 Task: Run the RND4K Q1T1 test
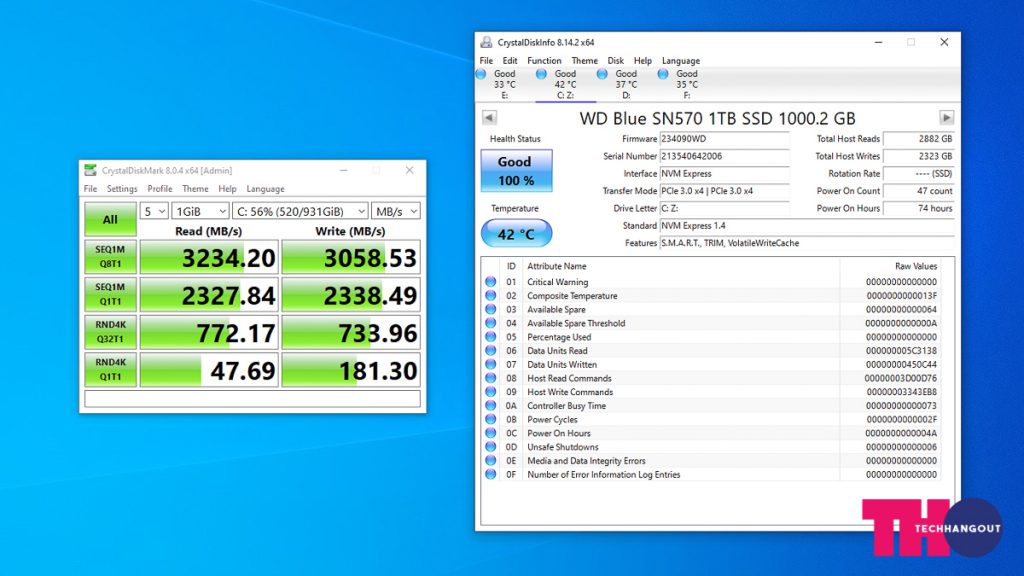click(x=110, y=370)
